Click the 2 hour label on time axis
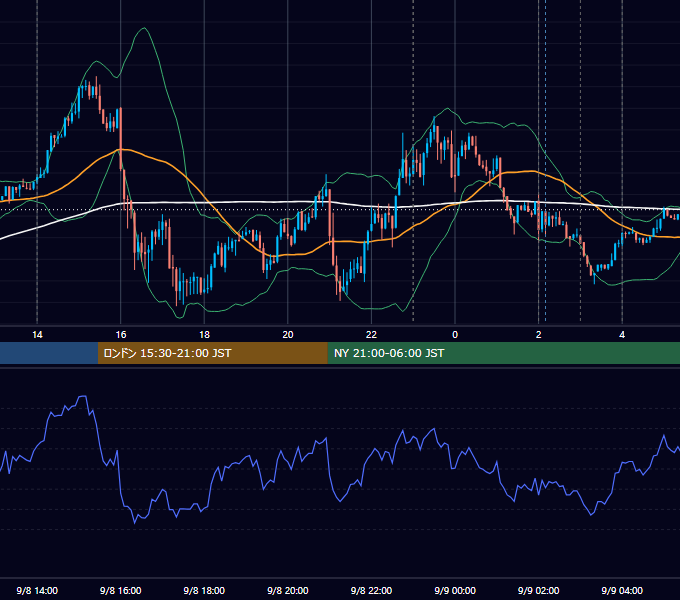 click(539, 335)
